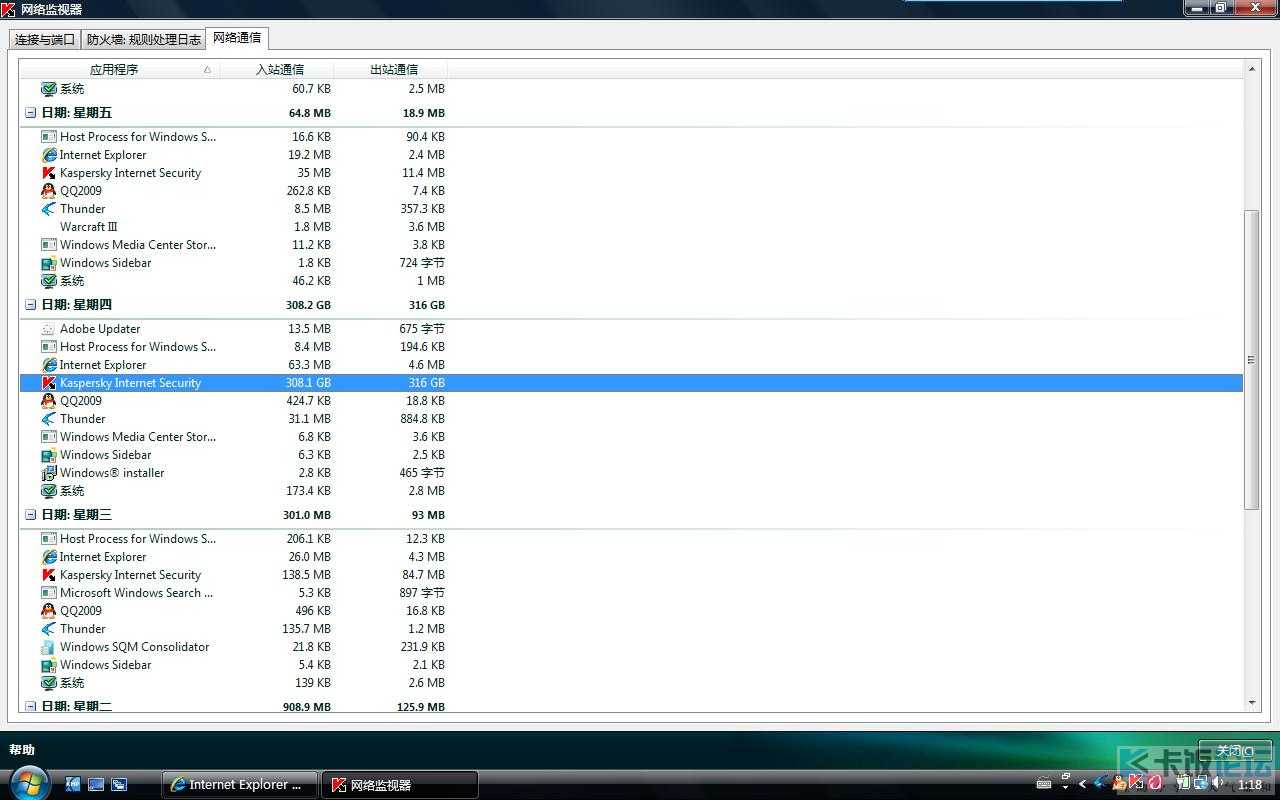This screenshot has height=800, width=1280.
Task: Click the Kaspersky icon in the 星期五 group
Action: pyautogui.click(x=49, y=173)
